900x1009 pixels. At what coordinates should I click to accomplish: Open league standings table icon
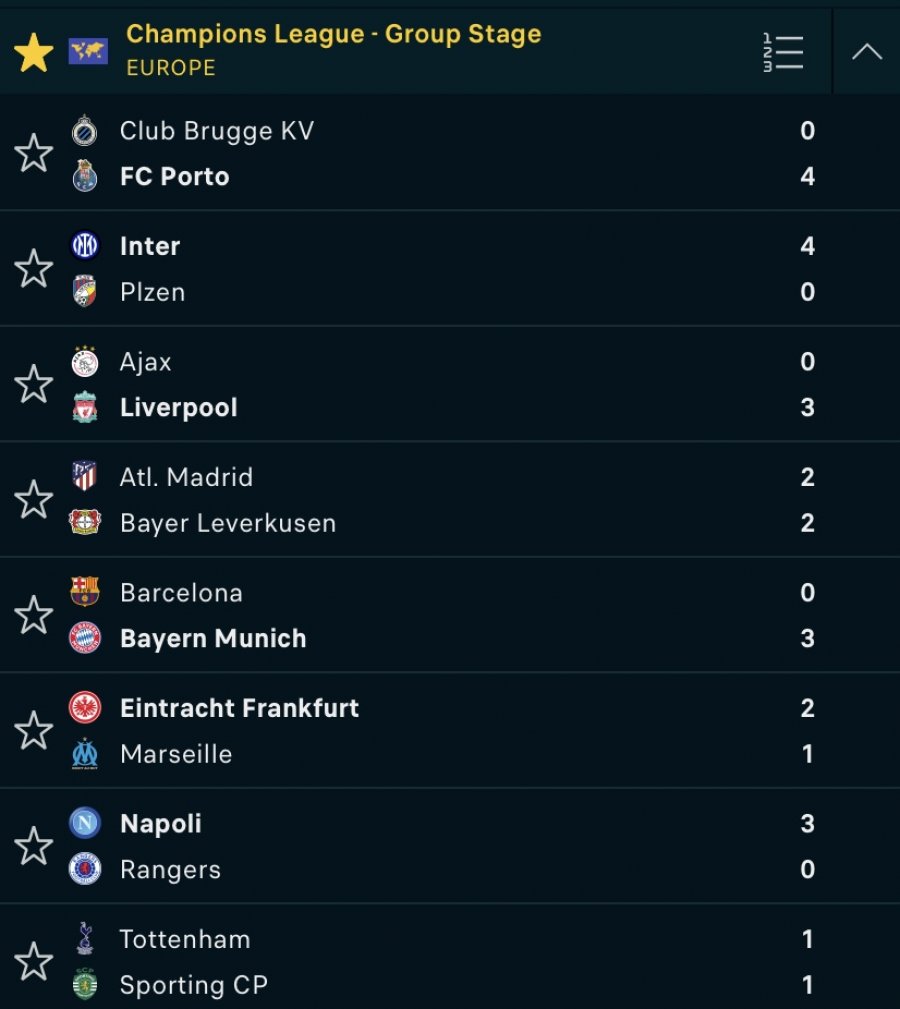pyautogui.click(x=783, y=52)
